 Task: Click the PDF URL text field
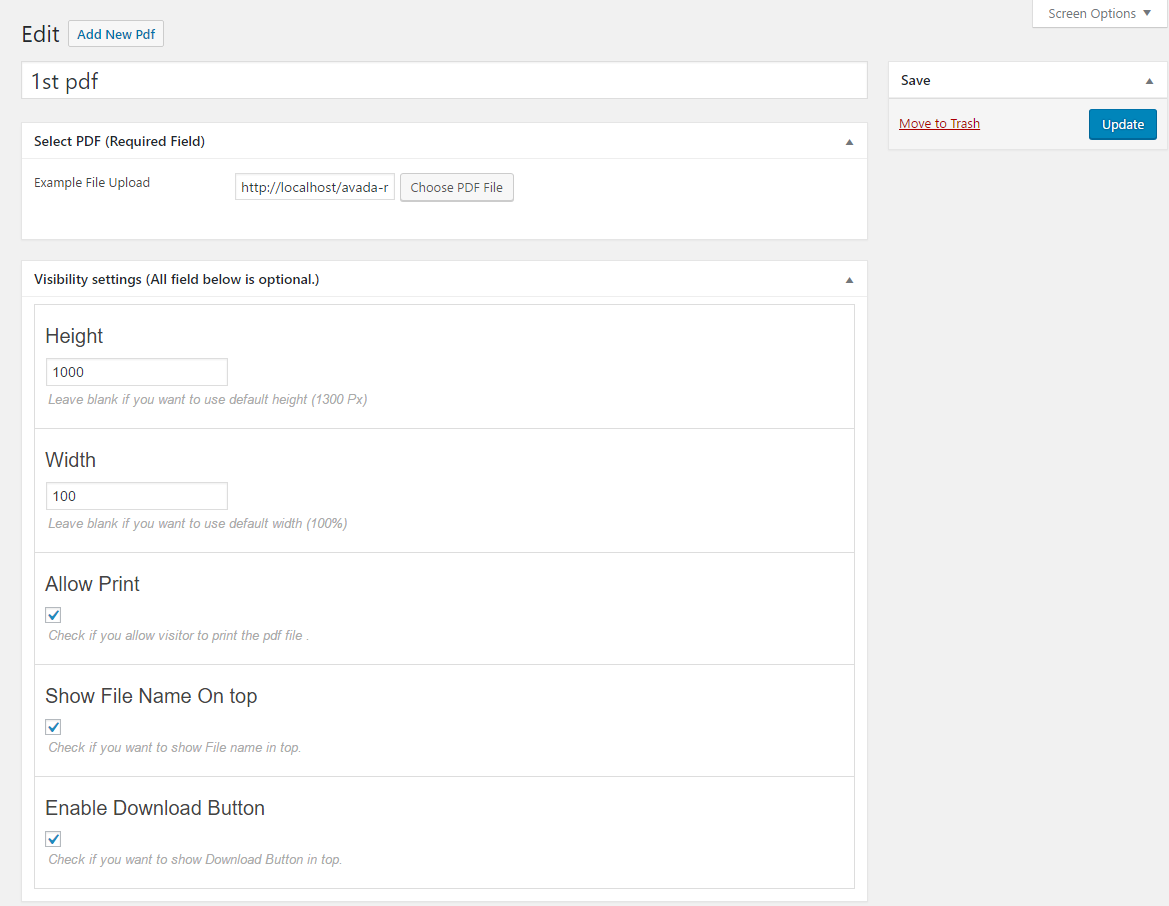pos(315,187)
